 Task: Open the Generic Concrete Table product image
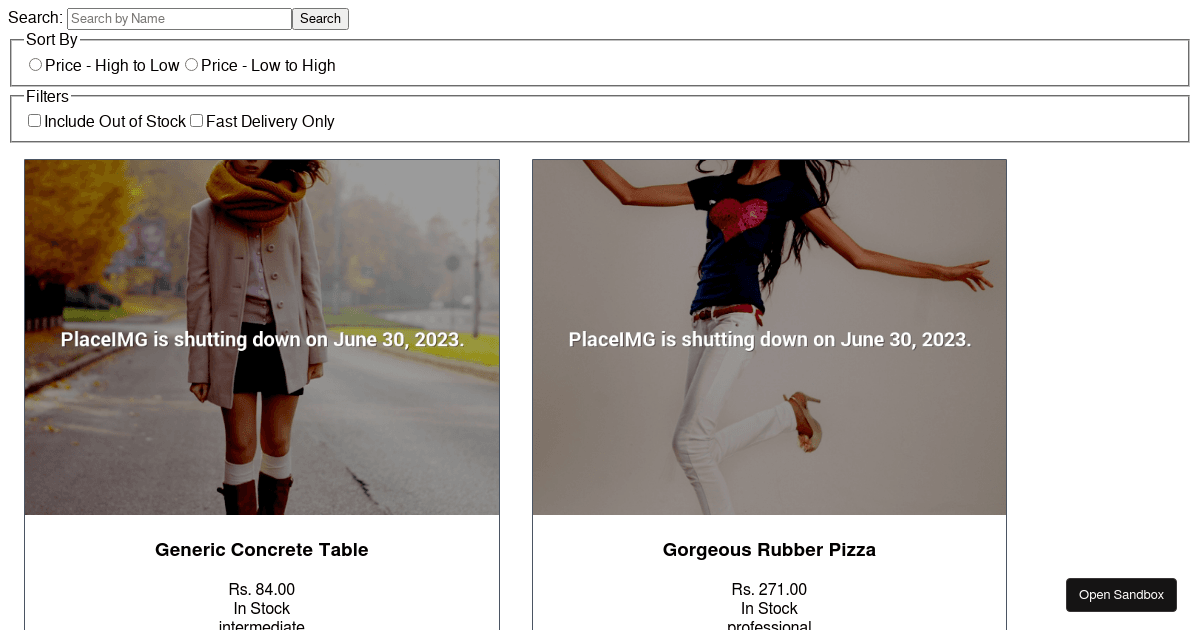(x=262, y=337)
